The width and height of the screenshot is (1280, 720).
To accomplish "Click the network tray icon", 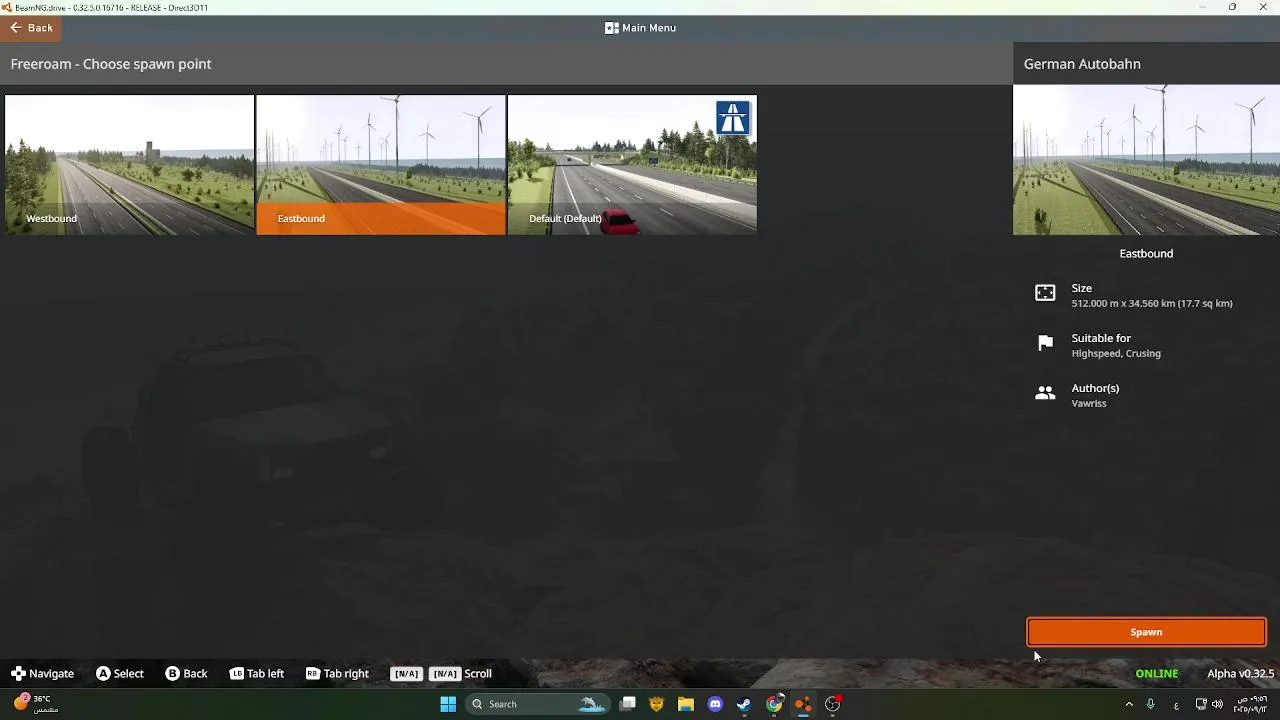I will (1201, 704).
